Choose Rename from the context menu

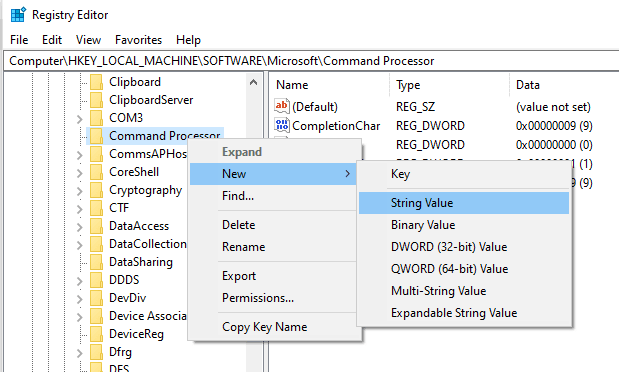coord(274,247)
